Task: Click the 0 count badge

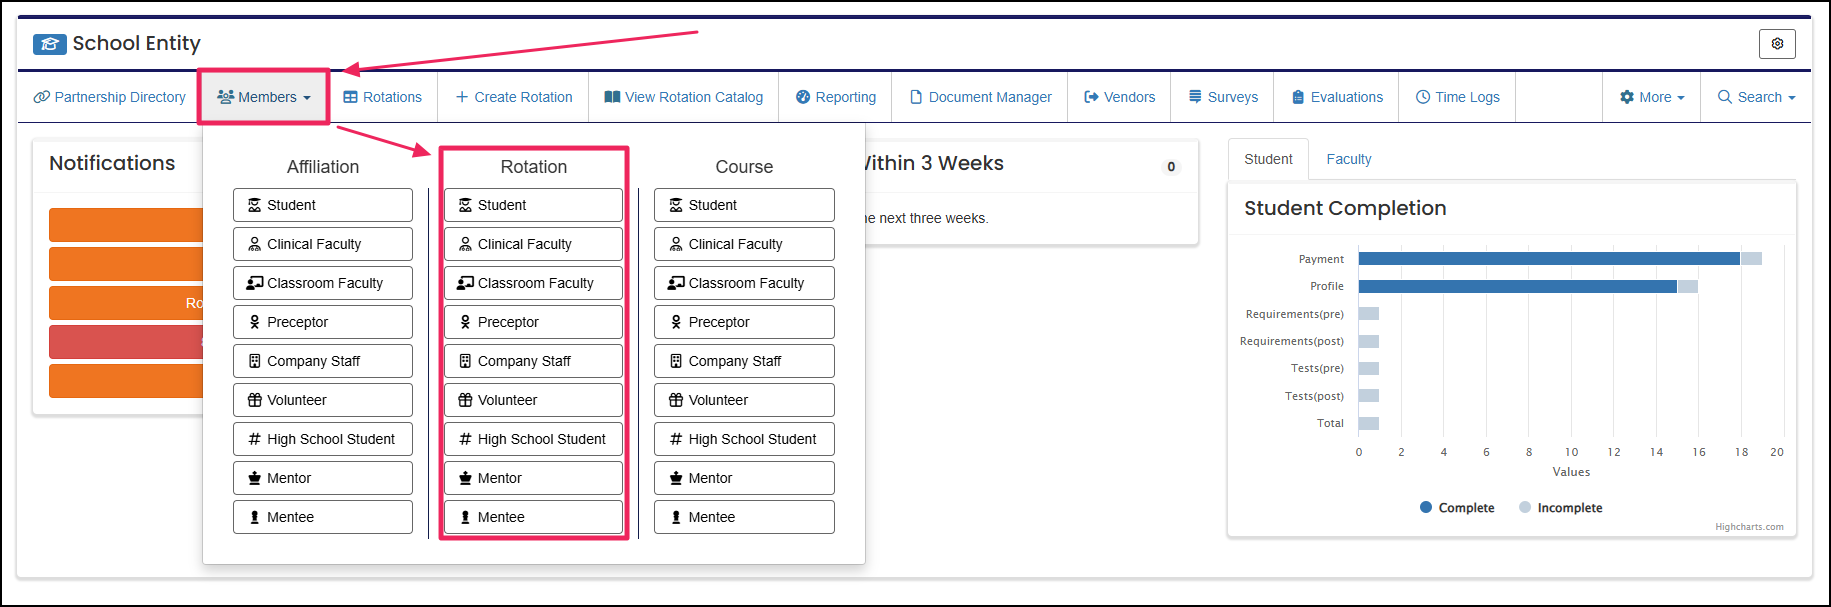Action: [1171, 167]
